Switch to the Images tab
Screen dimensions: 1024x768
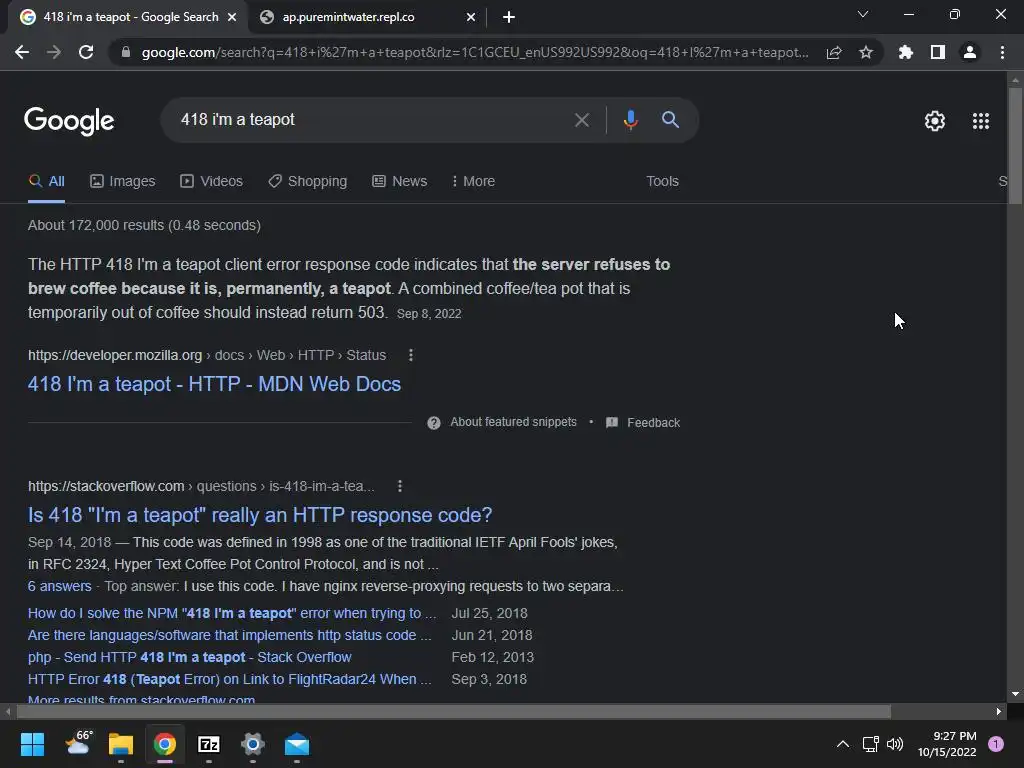[123, 182]
